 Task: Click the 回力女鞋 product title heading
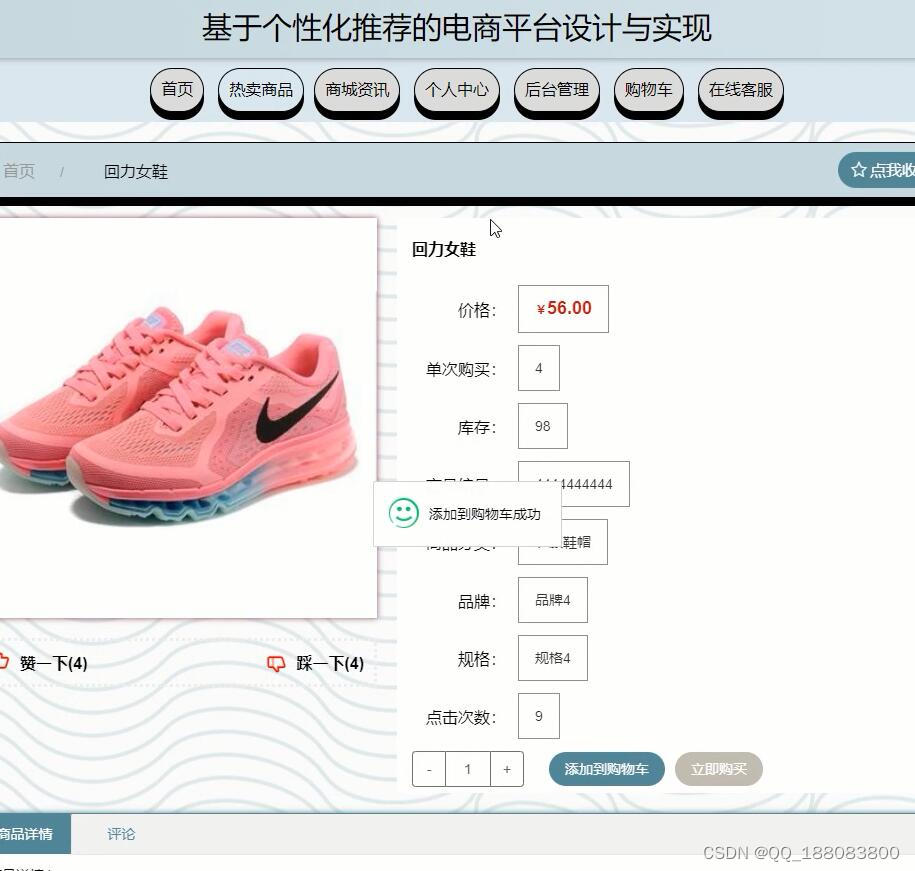tap(444, 249)
